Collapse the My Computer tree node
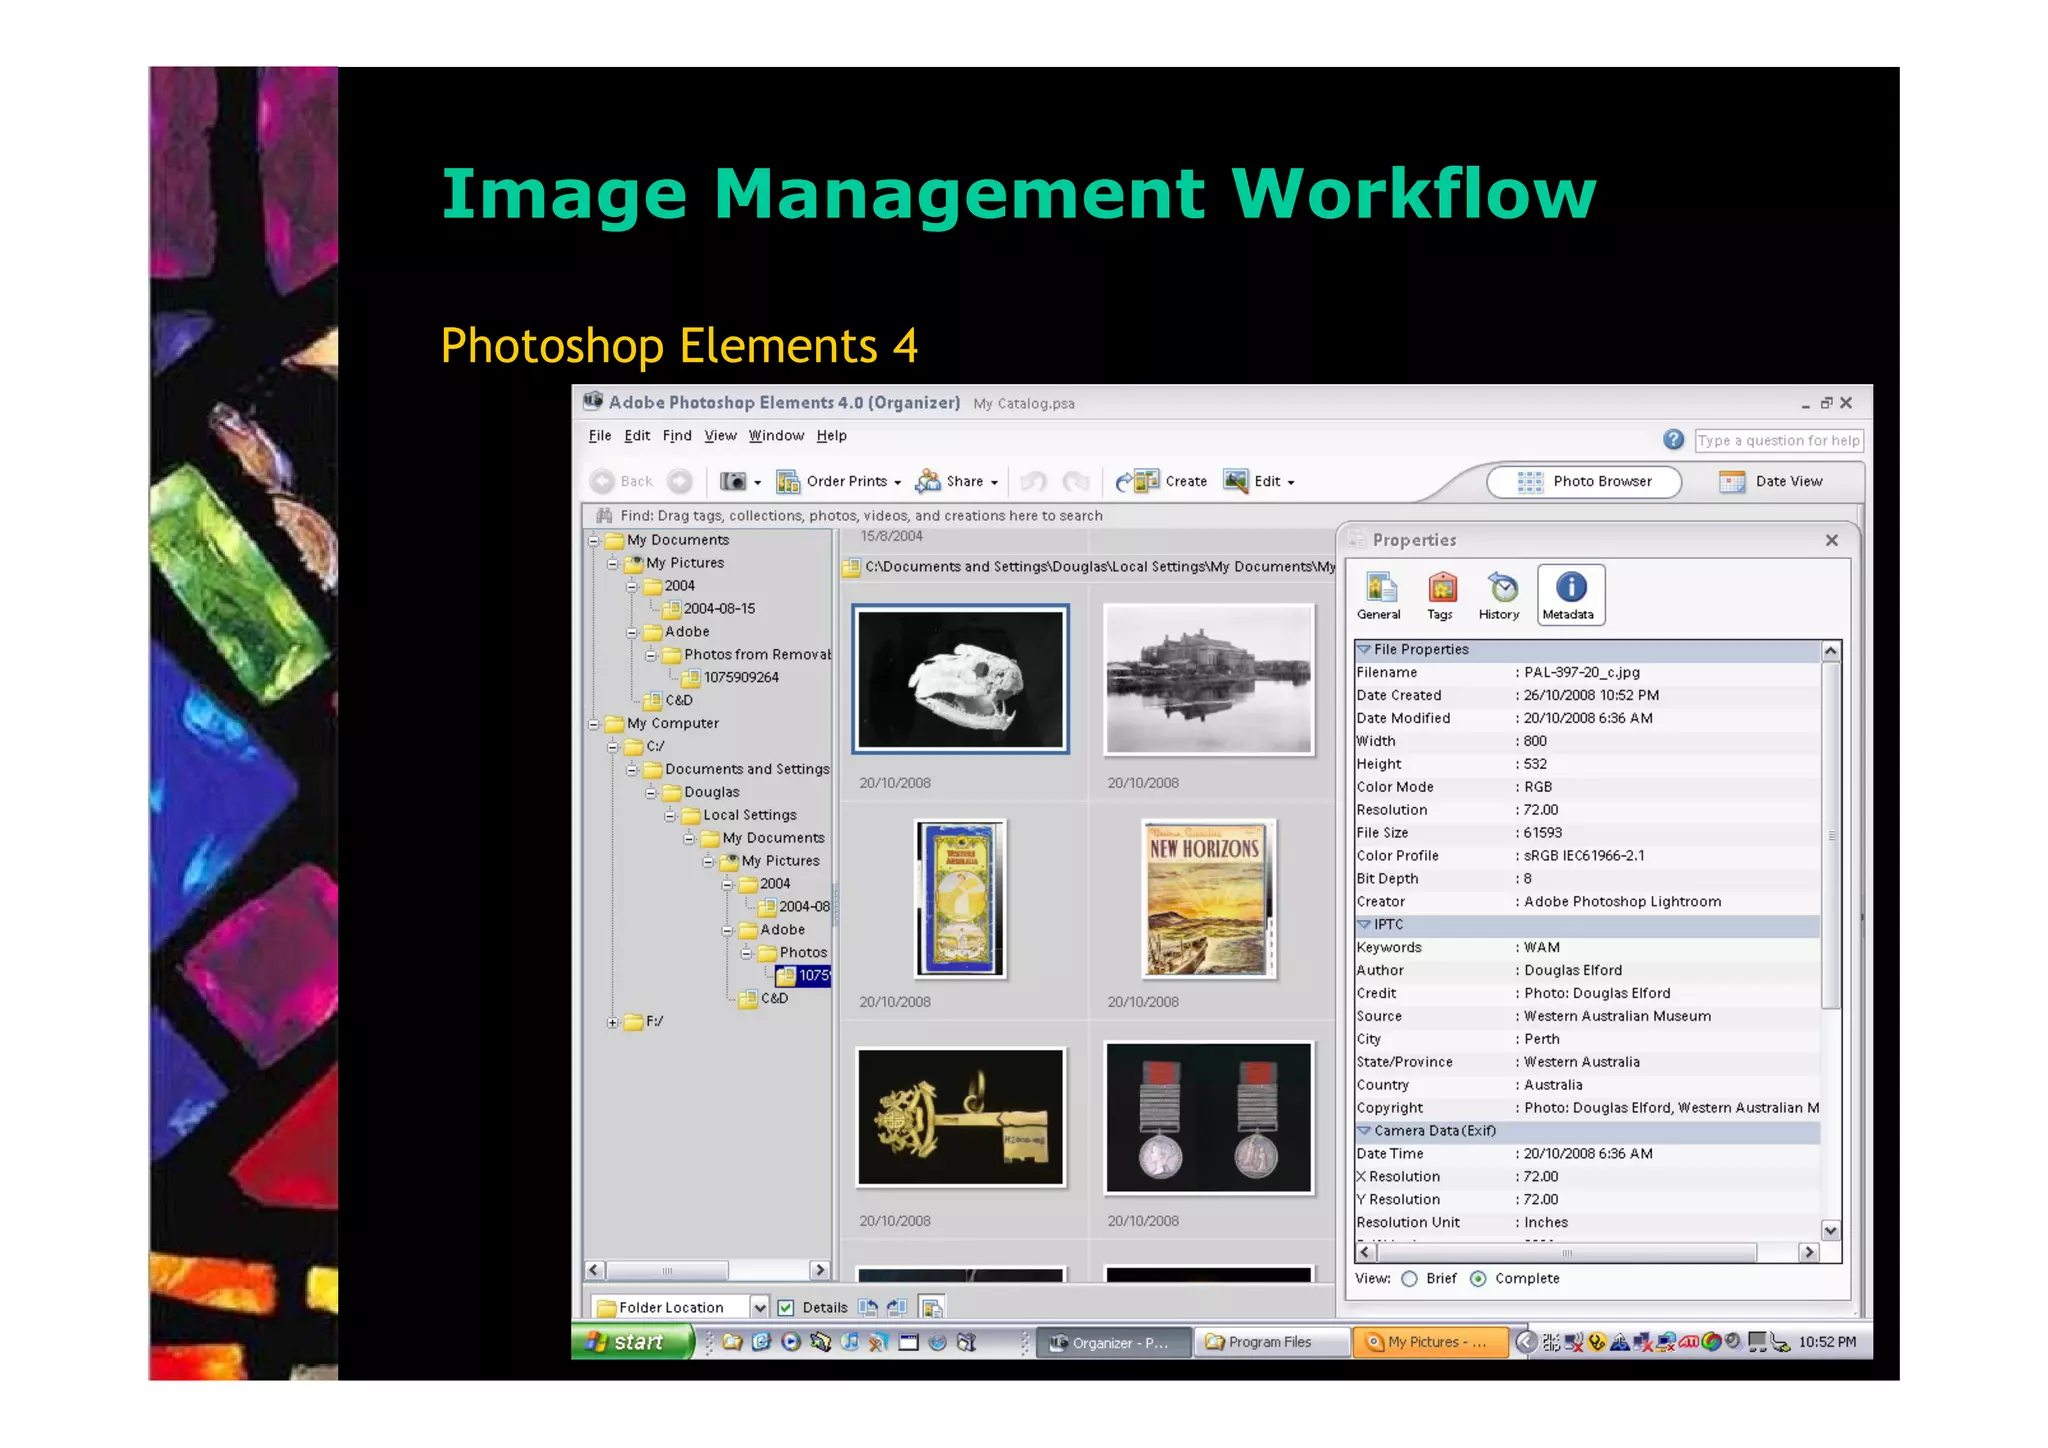The width and height of the screenshot is (2048, 1448). click(x=593, y=724)
